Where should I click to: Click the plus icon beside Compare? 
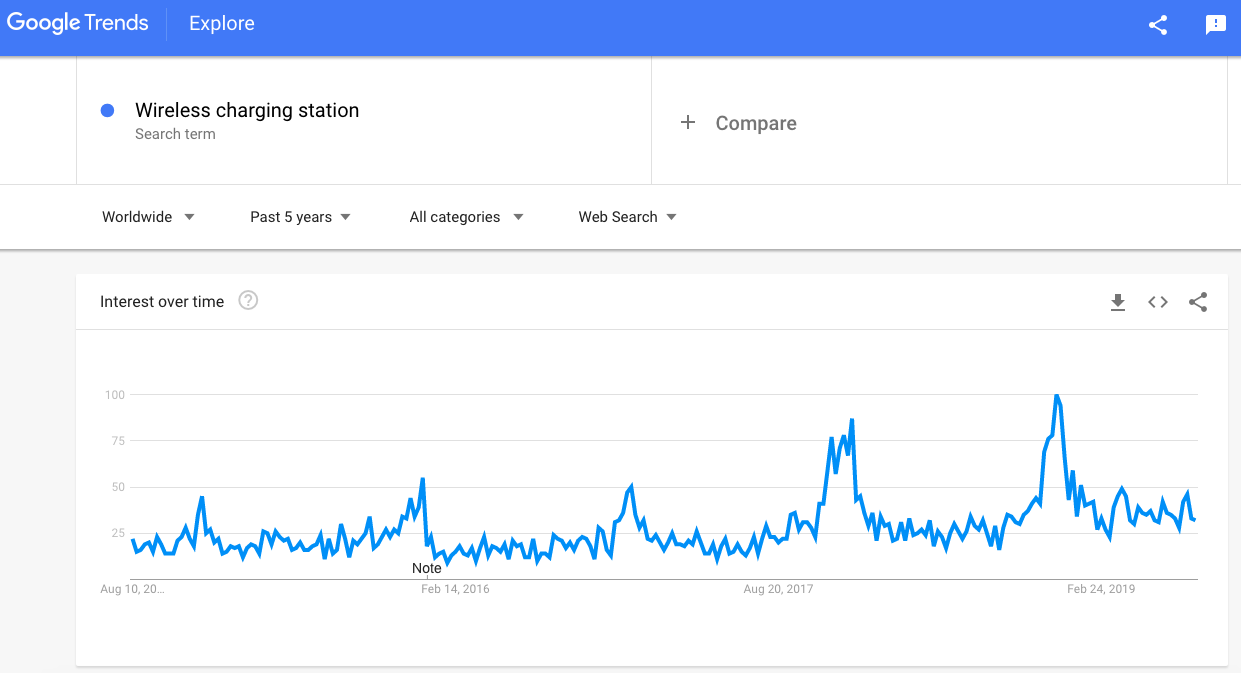click(x=688, y=122)
